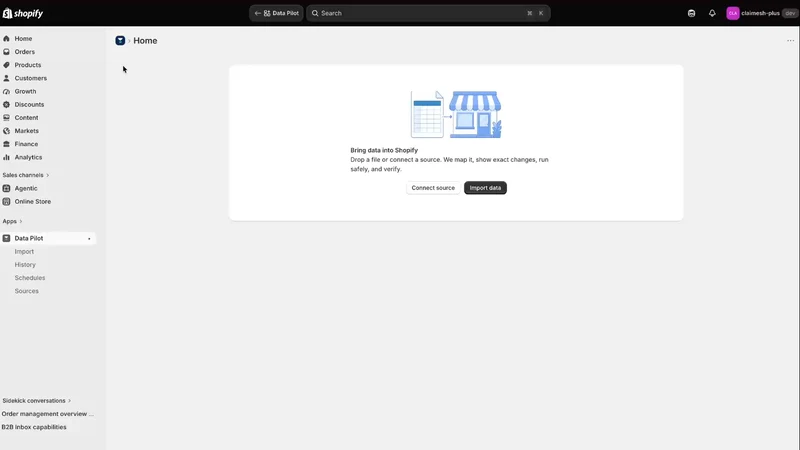Screen dimensions: 800x450
Task: Click the Connect source button
Action: 433,188
